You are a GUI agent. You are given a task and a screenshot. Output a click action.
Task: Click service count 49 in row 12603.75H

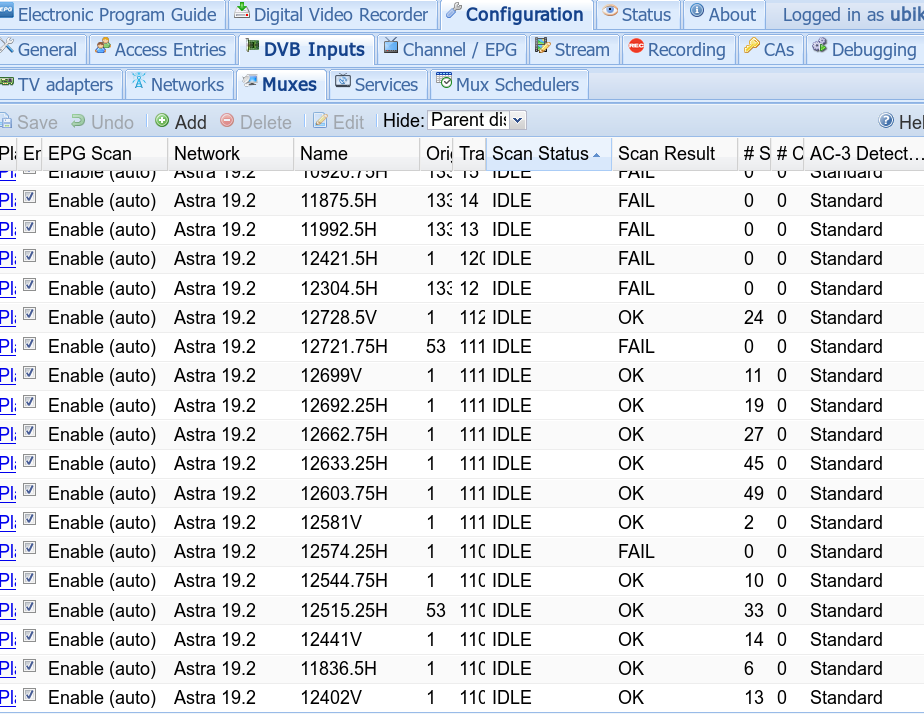[x=754, y=493]
